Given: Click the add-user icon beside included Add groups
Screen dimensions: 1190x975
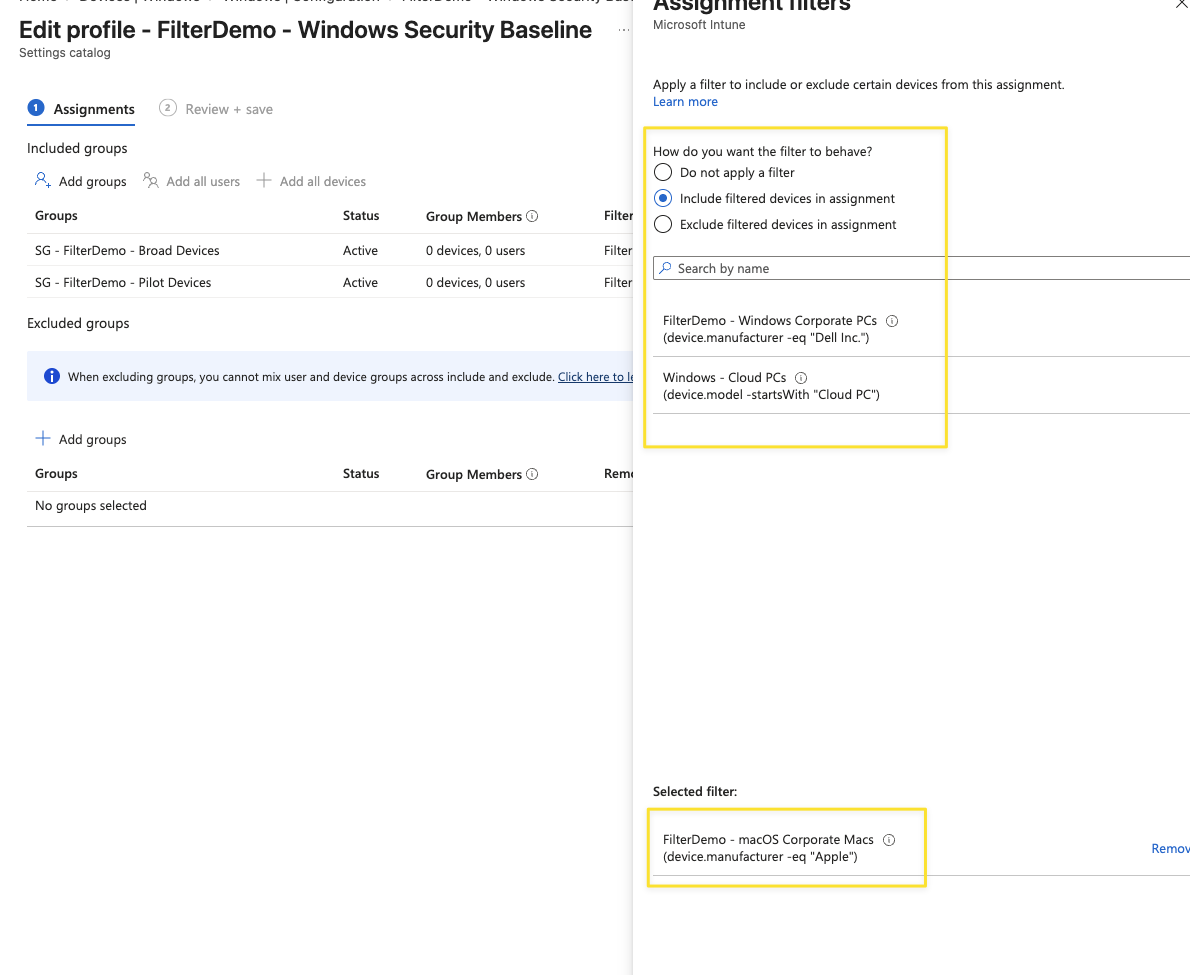Looking at the screenshot, I should tap(43, 180).
